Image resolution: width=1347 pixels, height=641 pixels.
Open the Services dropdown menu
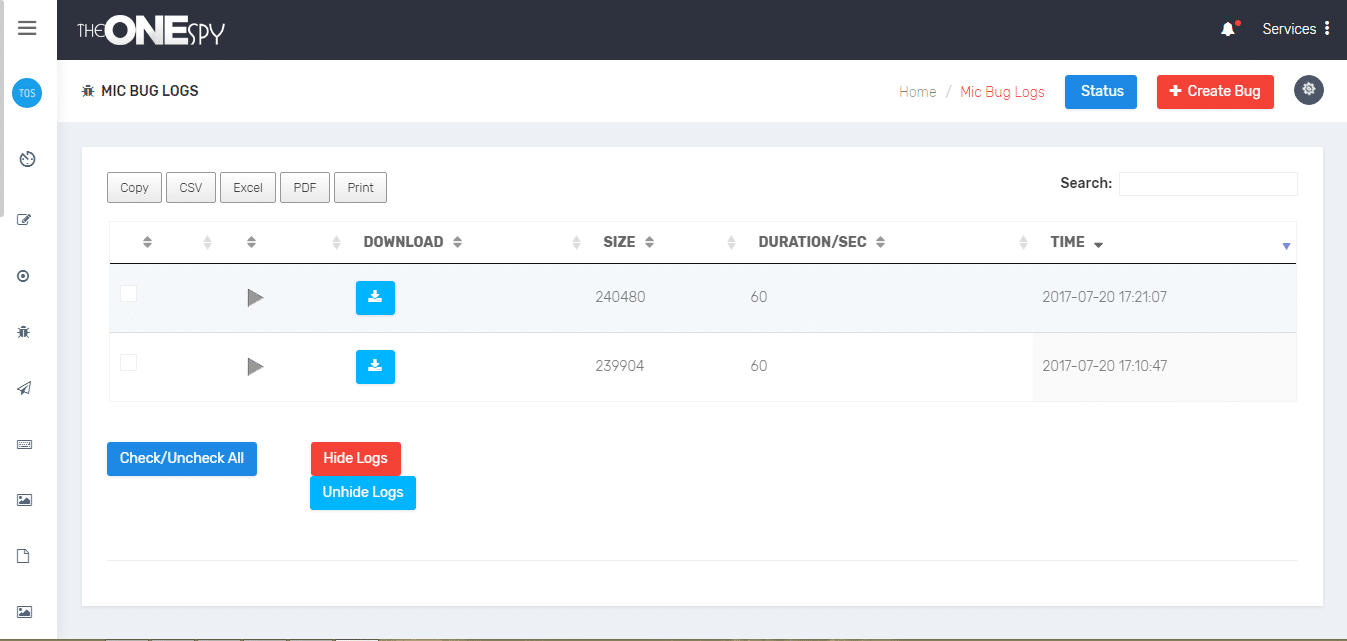coord(1295,29)
